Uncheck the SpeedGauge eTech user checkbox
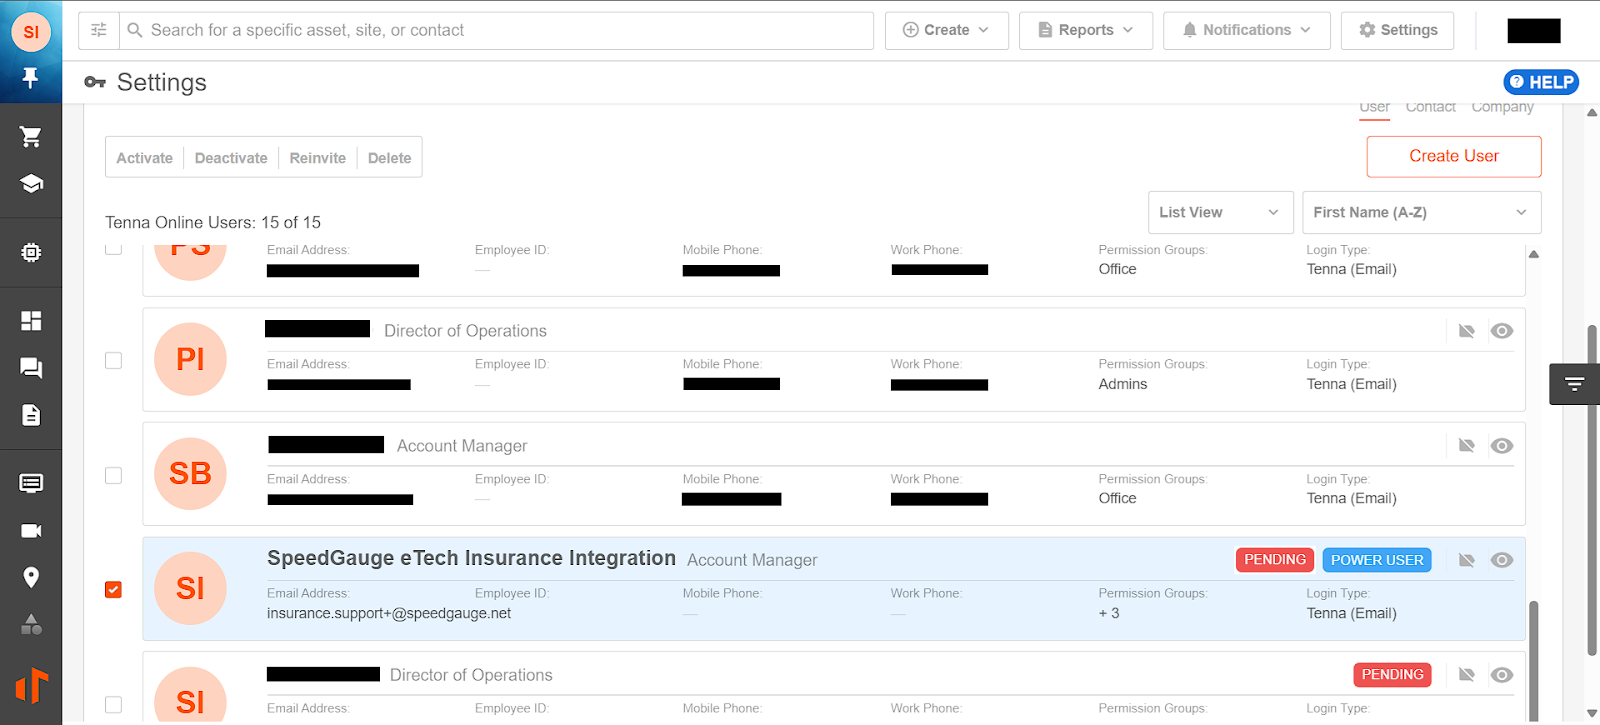The height and width of the screenshot is (725, 1600). (114, 590)
